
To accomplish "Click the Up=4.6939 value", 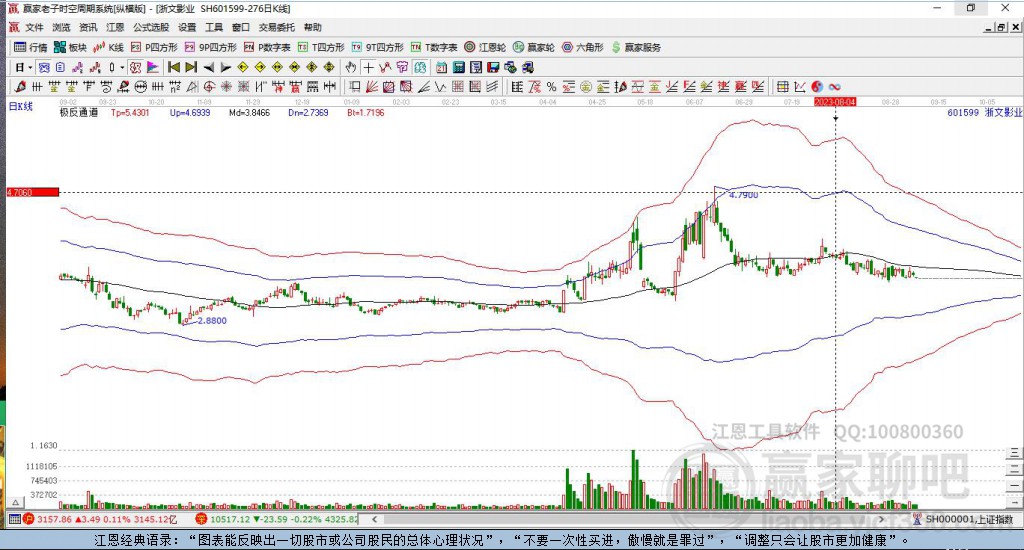I will pyautogui.click(x=190, y=112).
